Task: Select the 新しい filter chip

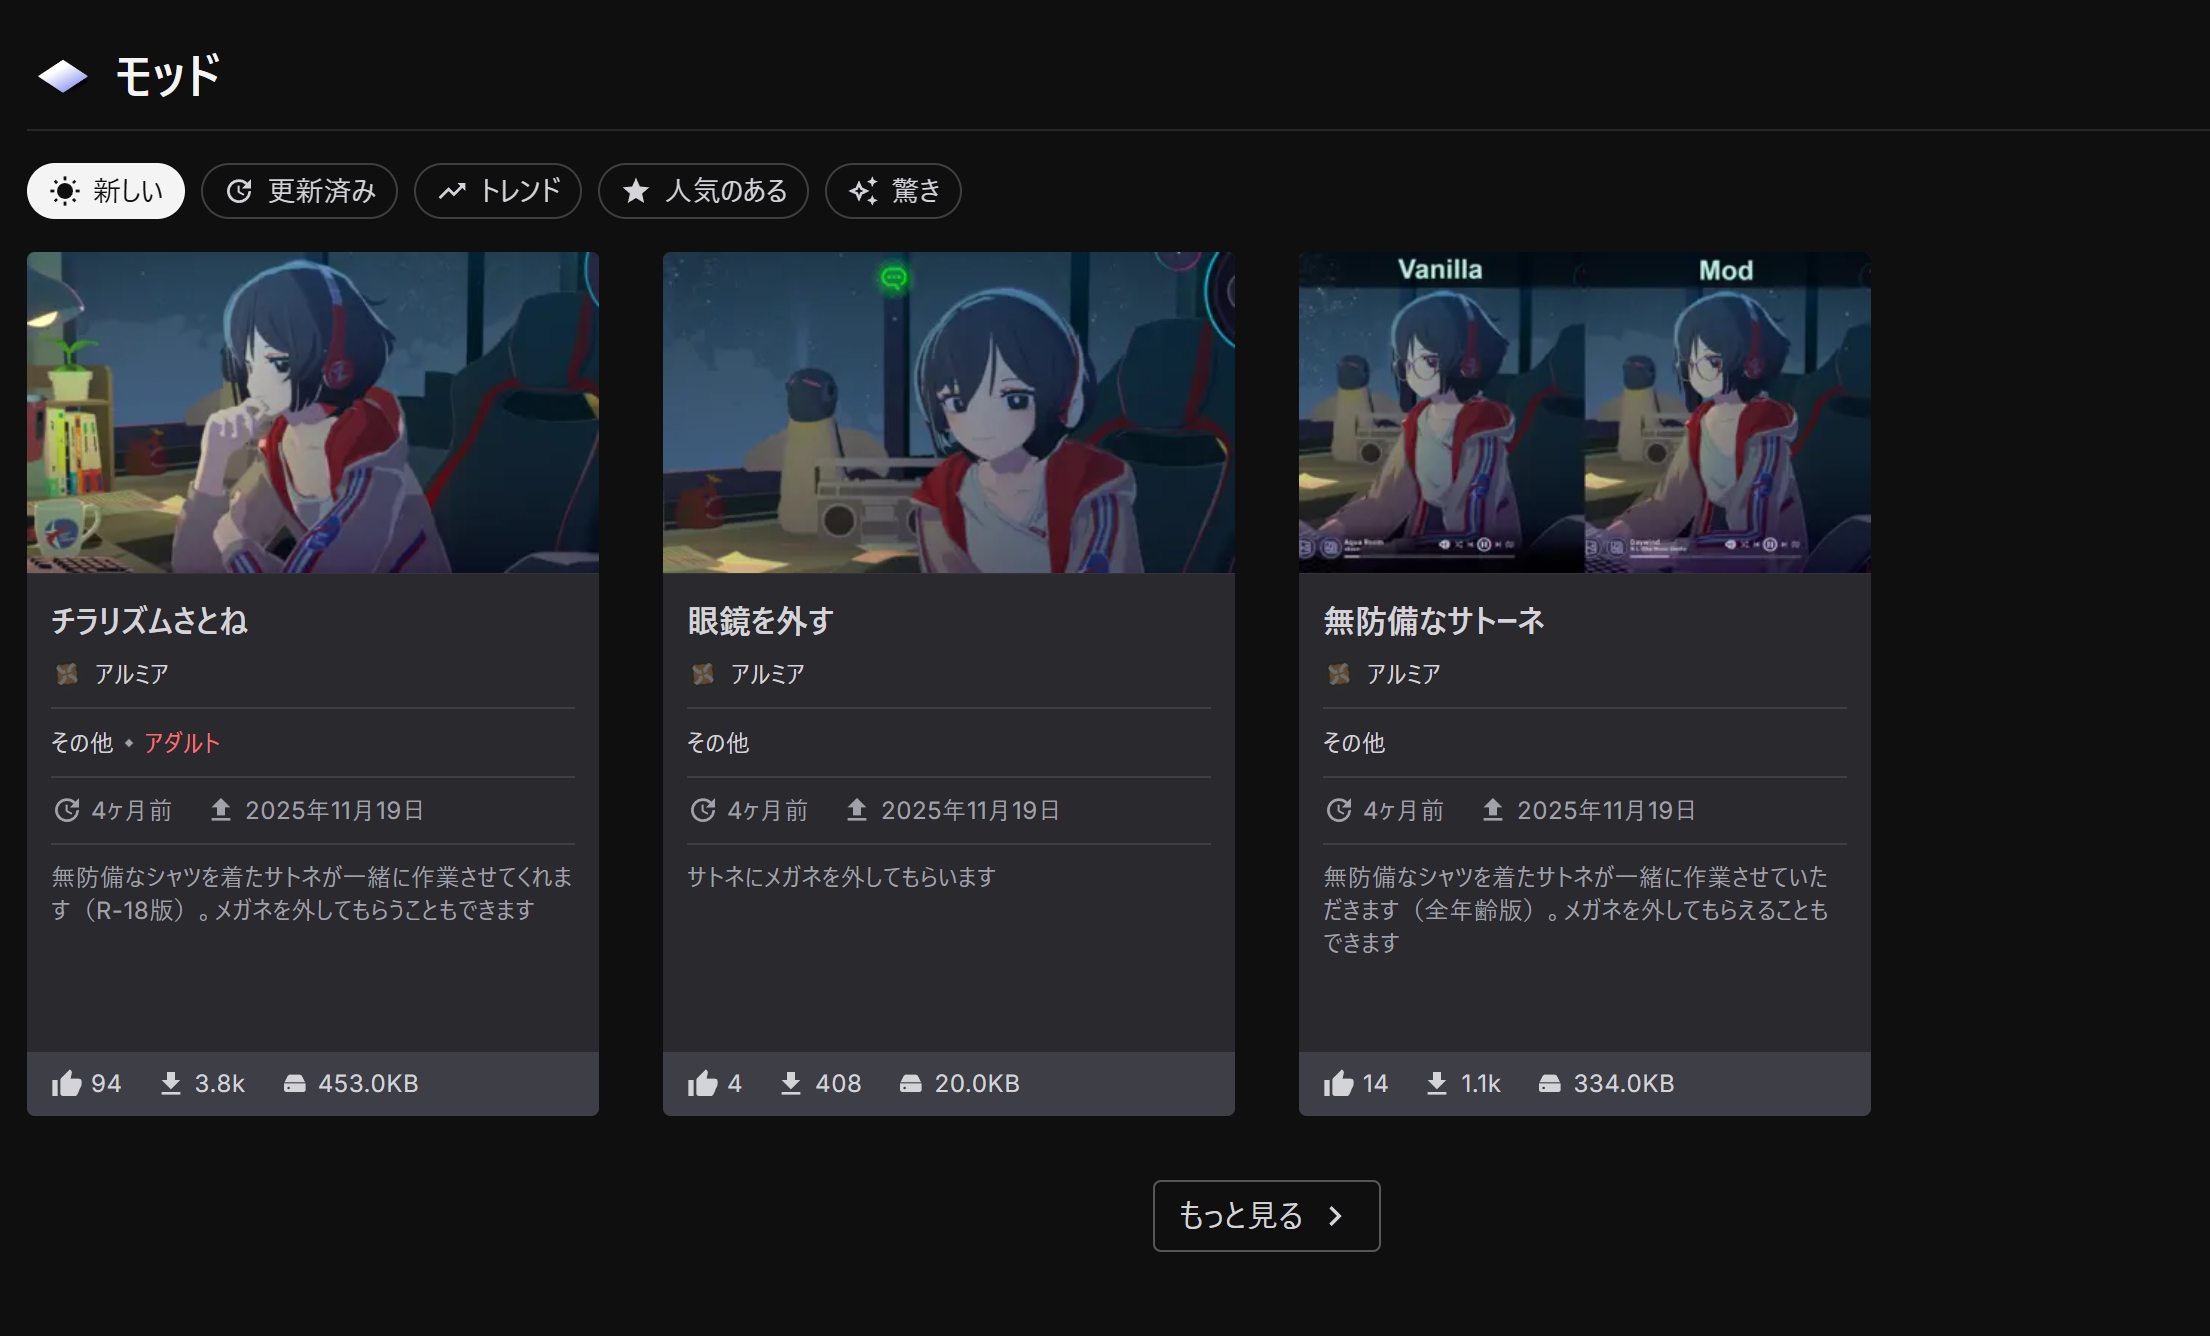Action: [x=106, y=191]
